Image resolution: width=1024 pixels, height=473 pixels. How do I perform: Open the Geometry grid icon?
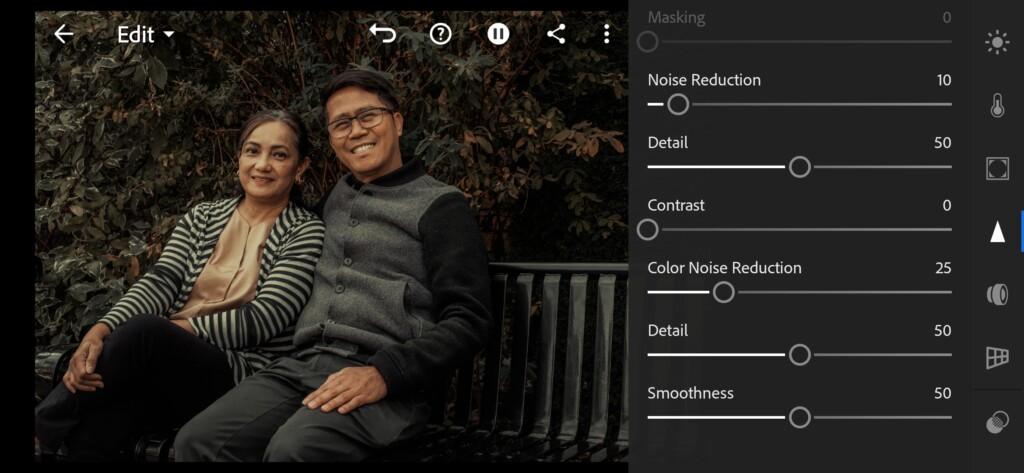997,357
